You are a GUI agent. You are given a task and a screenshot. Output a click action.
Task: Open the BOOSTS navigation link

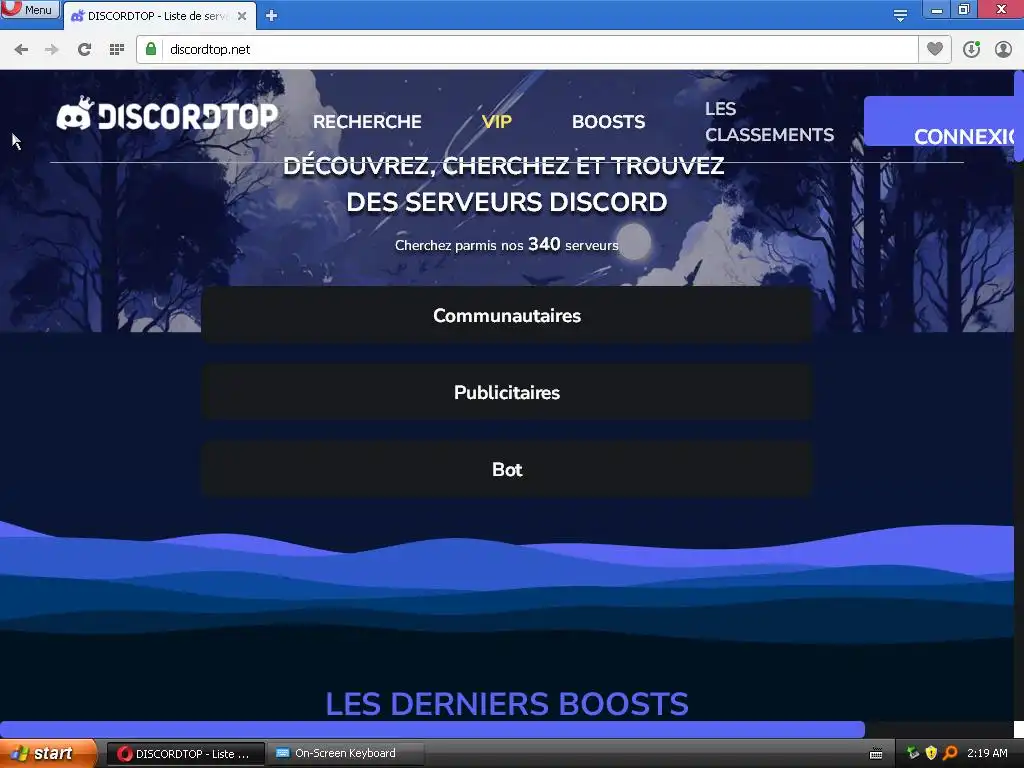(609, 122)
